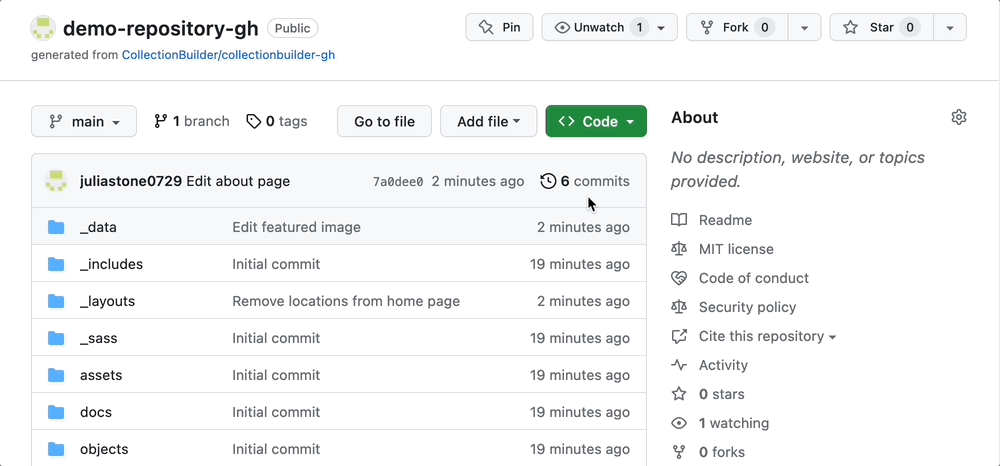Open the _sass folder

pos(99,338)
